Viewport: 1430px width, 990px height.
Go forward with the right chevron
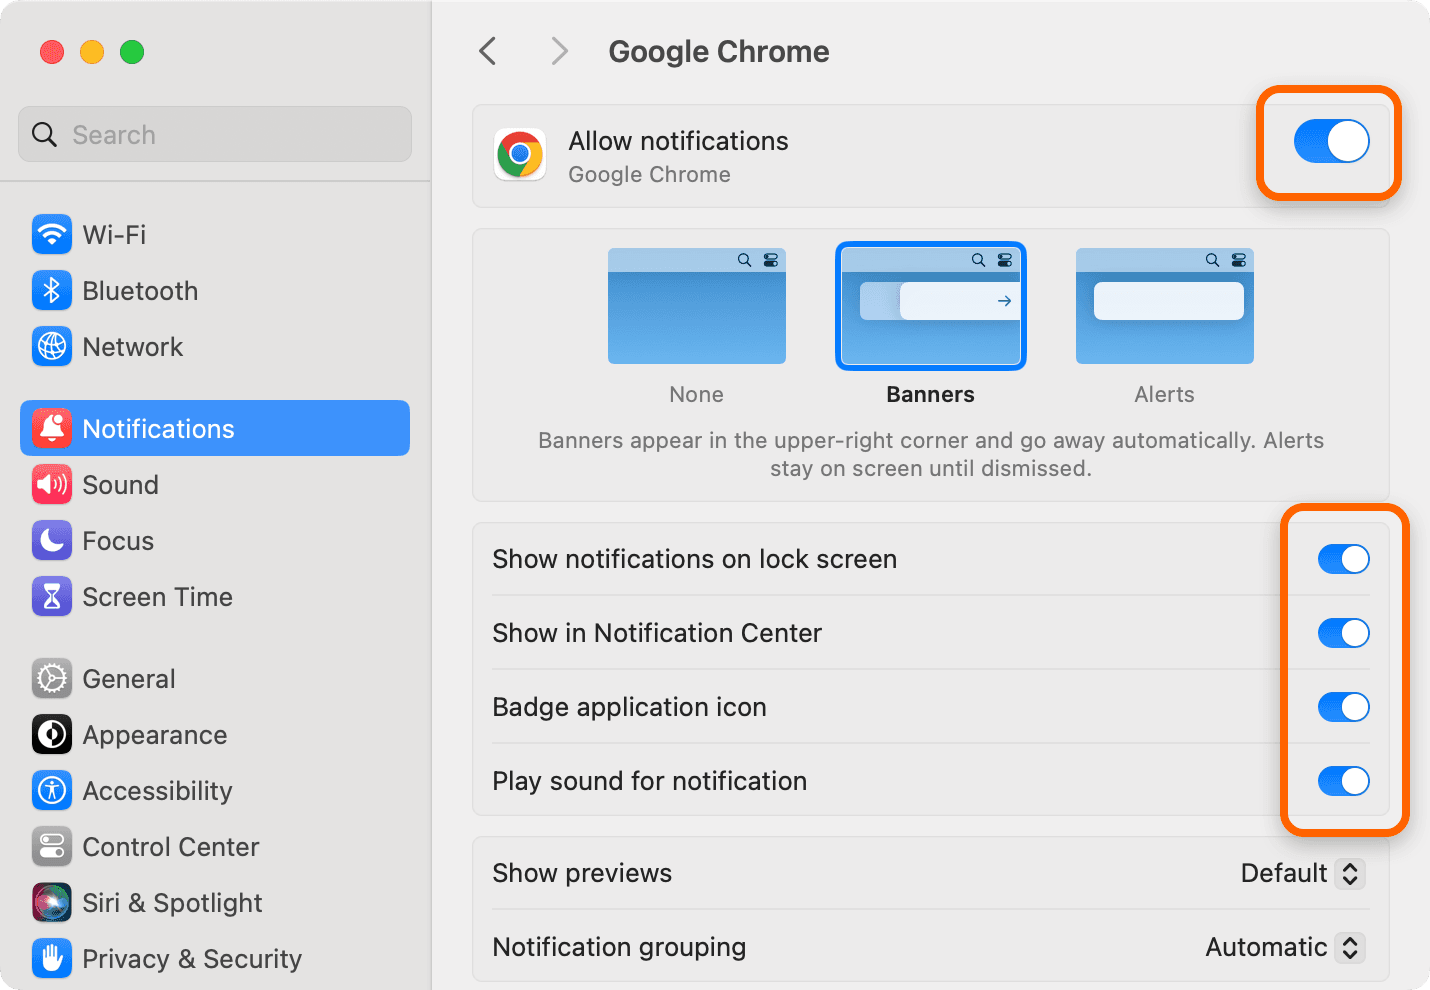click(560, 51)
